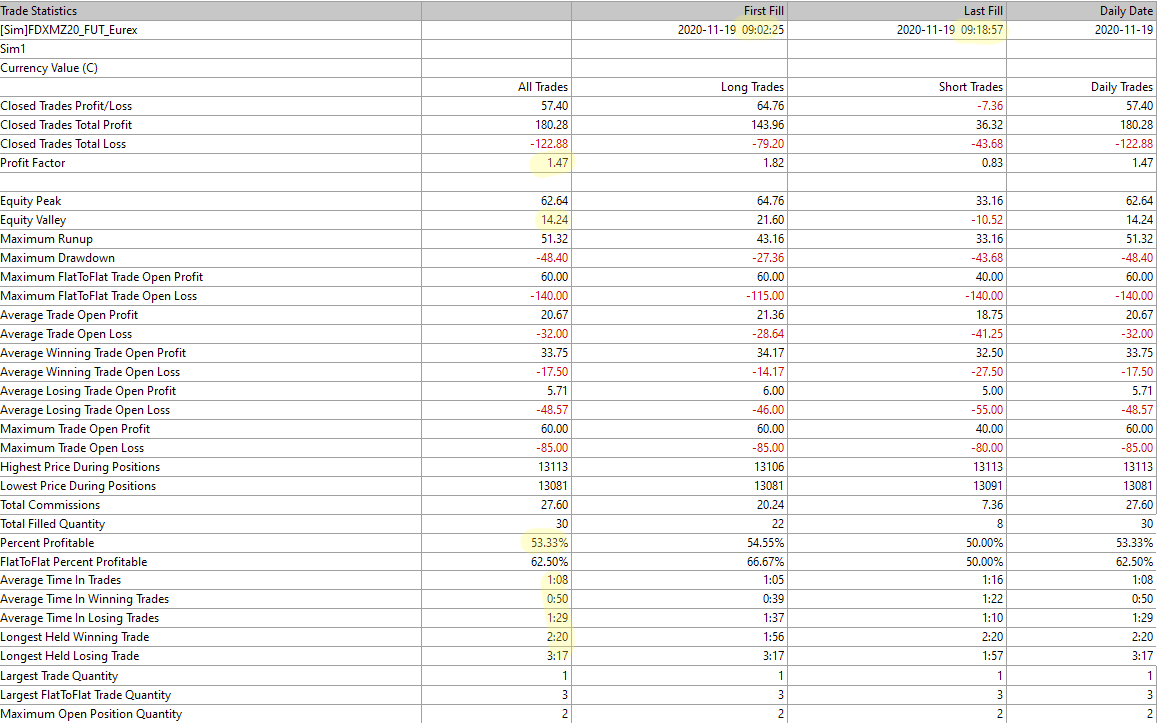Click Long Trades Longest Winning Trade 1:56
Screen dimensions: 1157x723
pos(773,637)
